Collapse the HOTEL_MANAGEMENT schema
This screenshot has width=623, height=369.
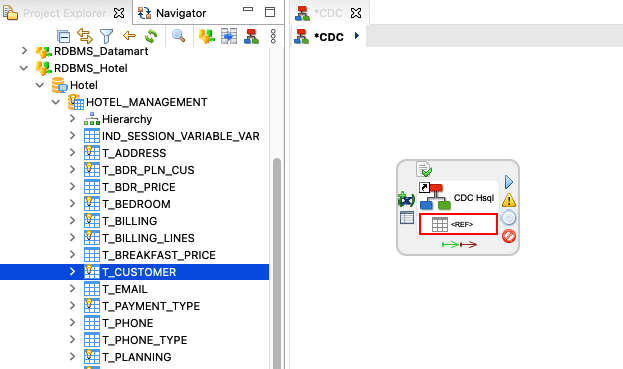[x=56, y=102]
